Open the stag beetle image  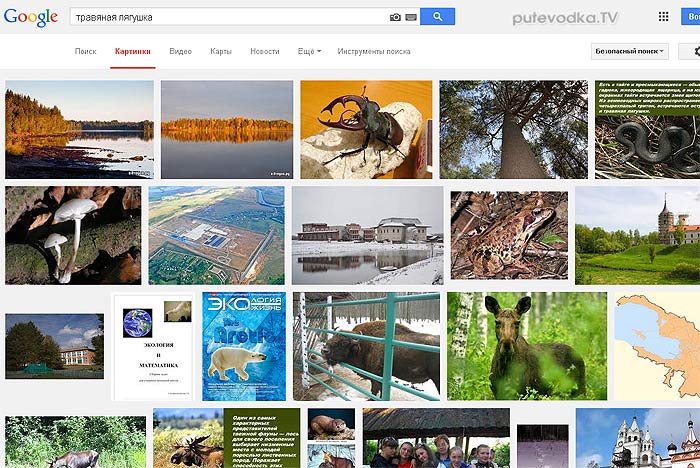pyautogui.click(x=366, y=130)
